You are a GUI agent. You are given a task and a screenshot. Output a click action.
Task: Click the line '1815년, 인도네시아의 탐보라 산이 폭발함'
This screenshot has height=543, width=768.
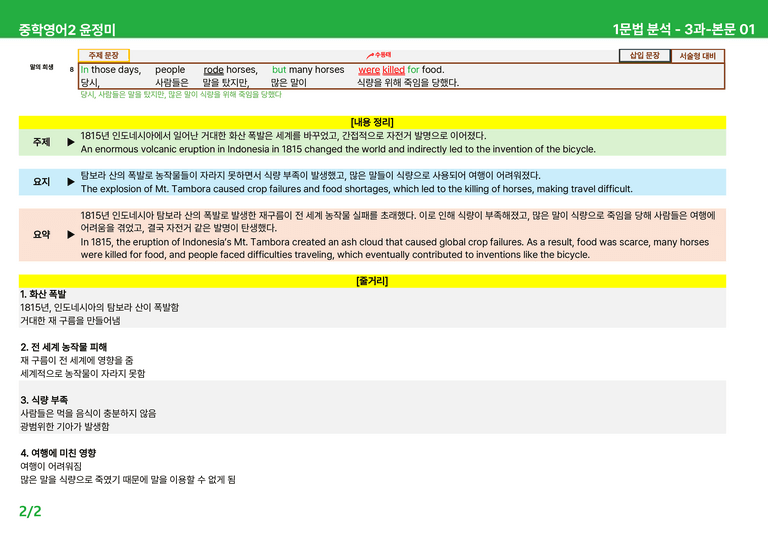pyautogui.click(x=99, y=307)
